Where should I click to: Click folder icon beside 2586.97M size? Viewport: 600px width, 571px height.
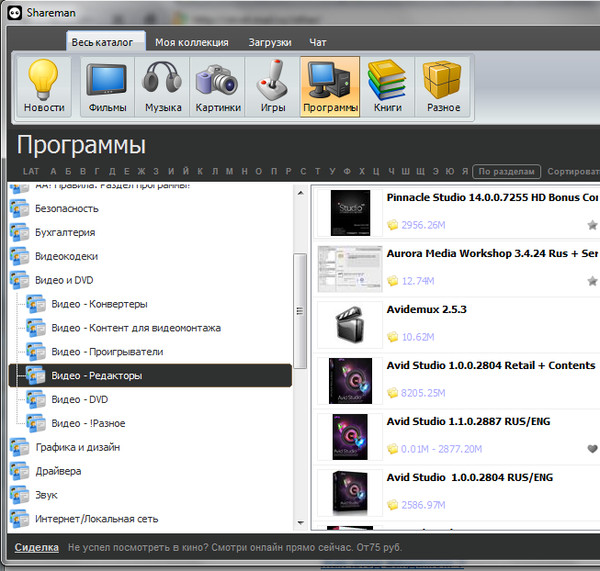click(x=393, y=505)
